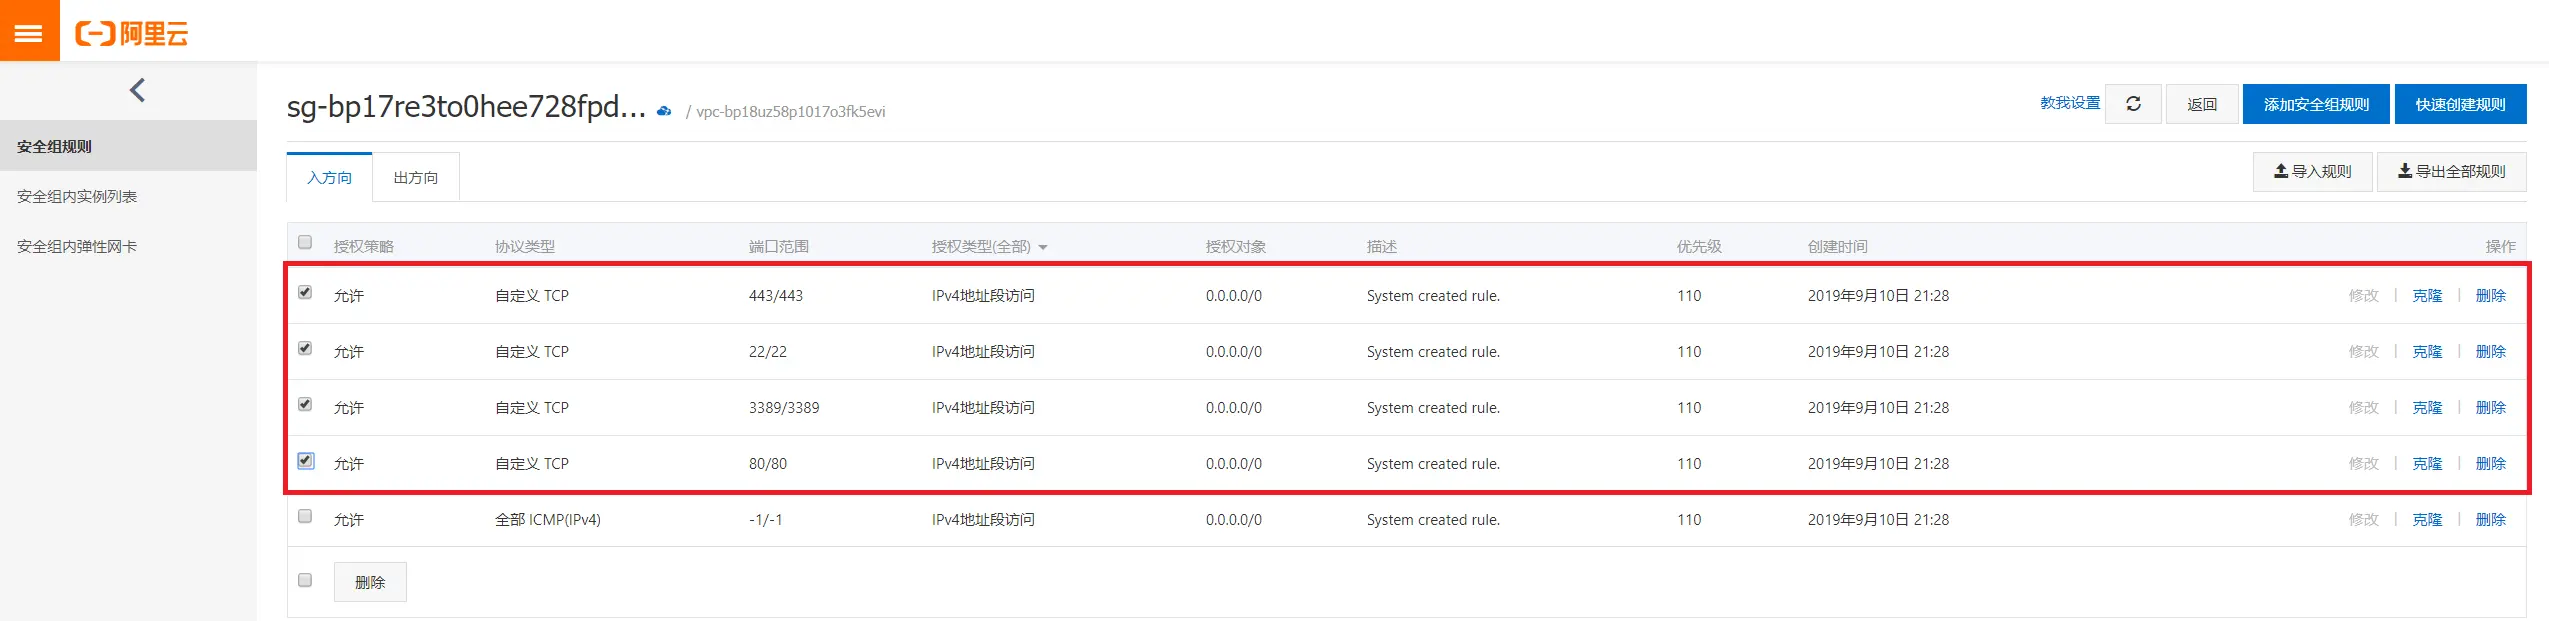Click 优先级 column header
Viewport: 2549px width, 621px height.
[1699, 246]
